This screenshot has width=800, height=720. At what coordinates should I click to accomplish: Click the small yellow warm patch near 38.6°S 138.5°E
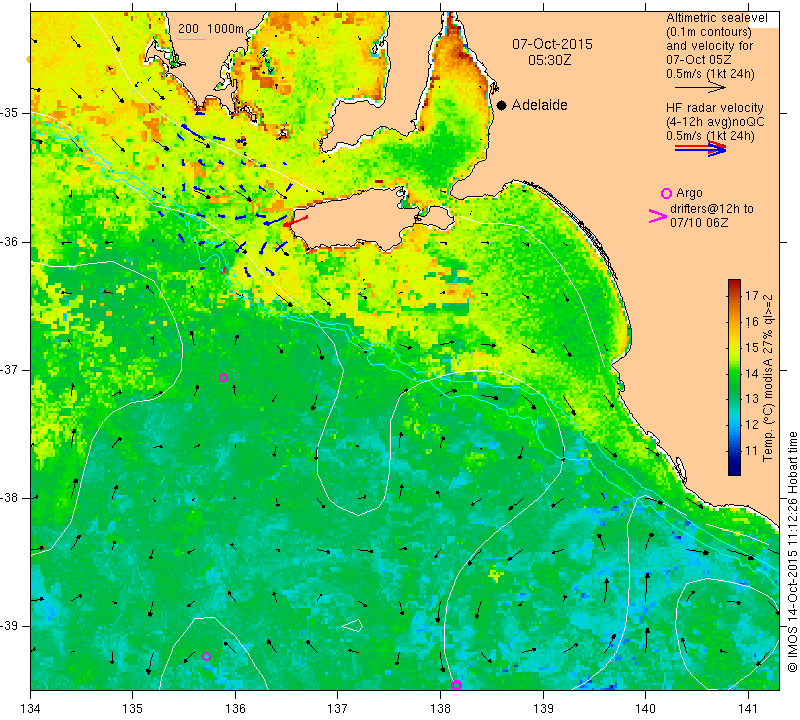tap(495, 576)
